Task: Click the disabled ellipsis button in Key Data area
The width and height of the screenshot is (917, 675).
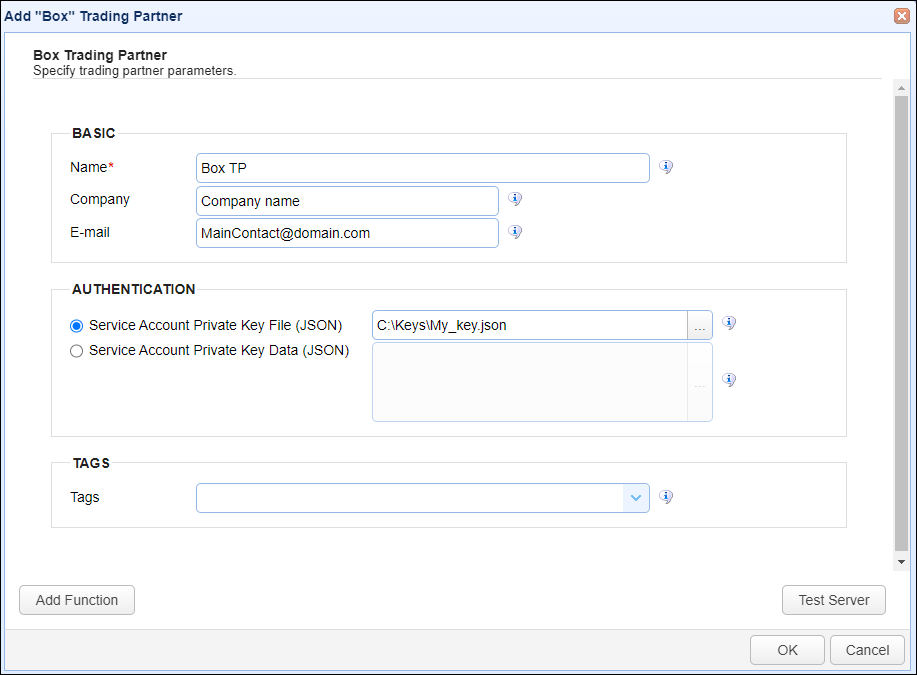Action: pyautogui.click(x=699, y=382)
